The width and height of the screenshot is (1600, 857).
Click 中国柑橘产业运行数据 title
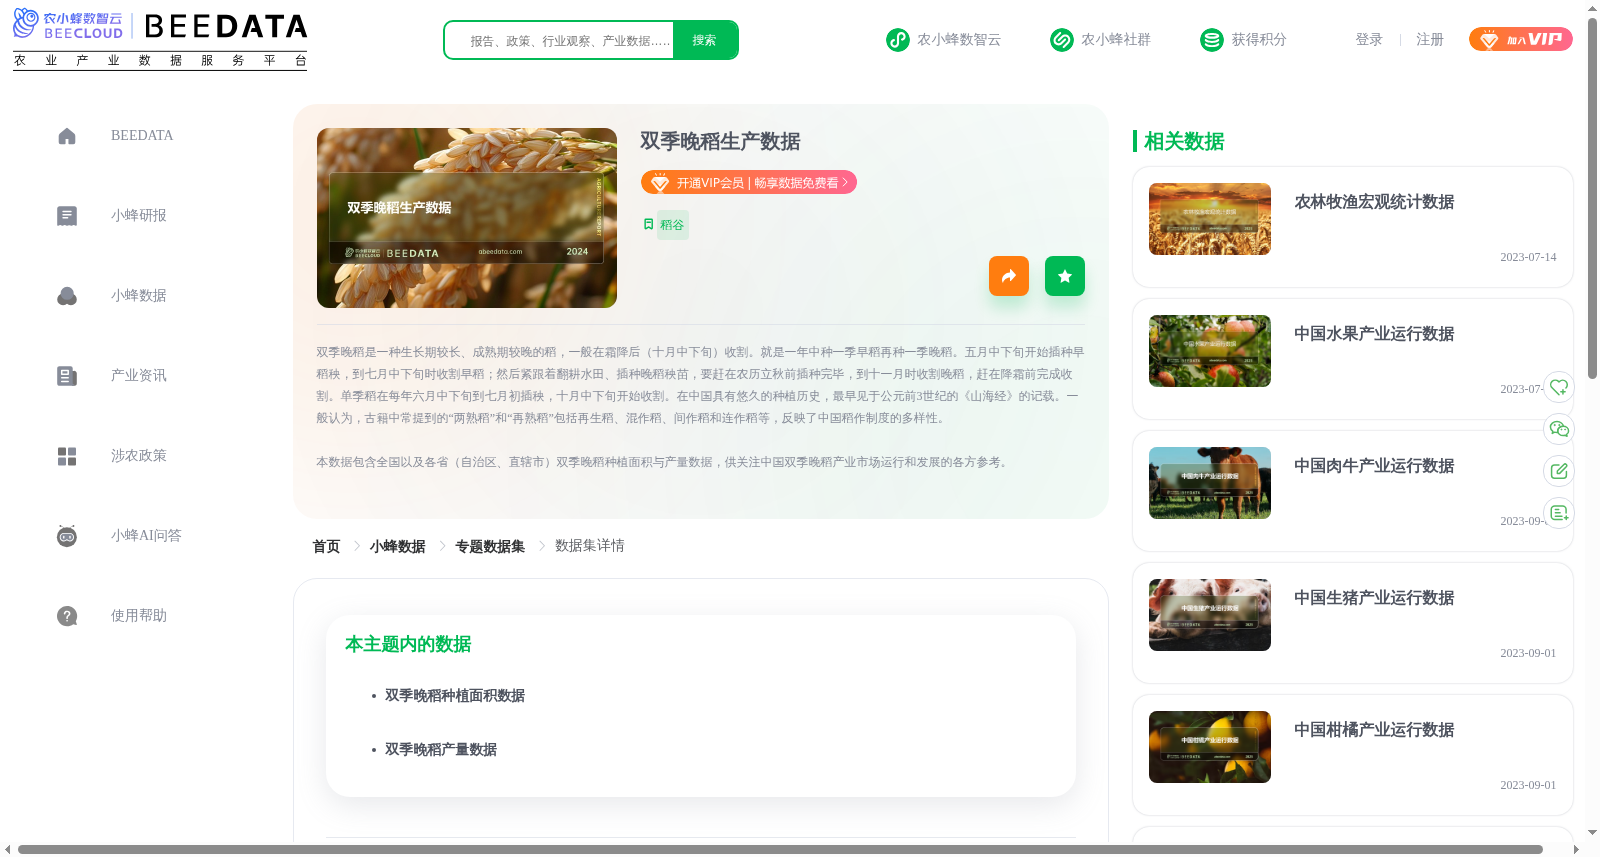click(x=1374, y=730)
